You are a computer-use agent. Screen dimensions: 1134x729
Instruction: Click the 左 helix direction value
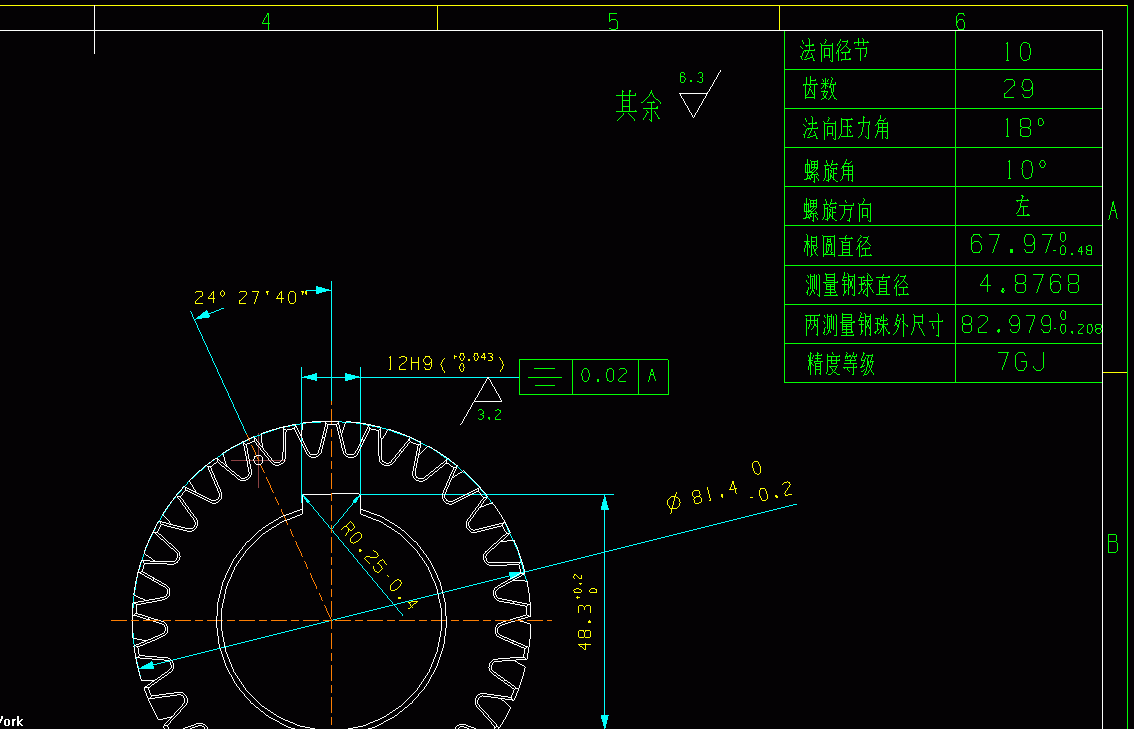[1022, 207]
